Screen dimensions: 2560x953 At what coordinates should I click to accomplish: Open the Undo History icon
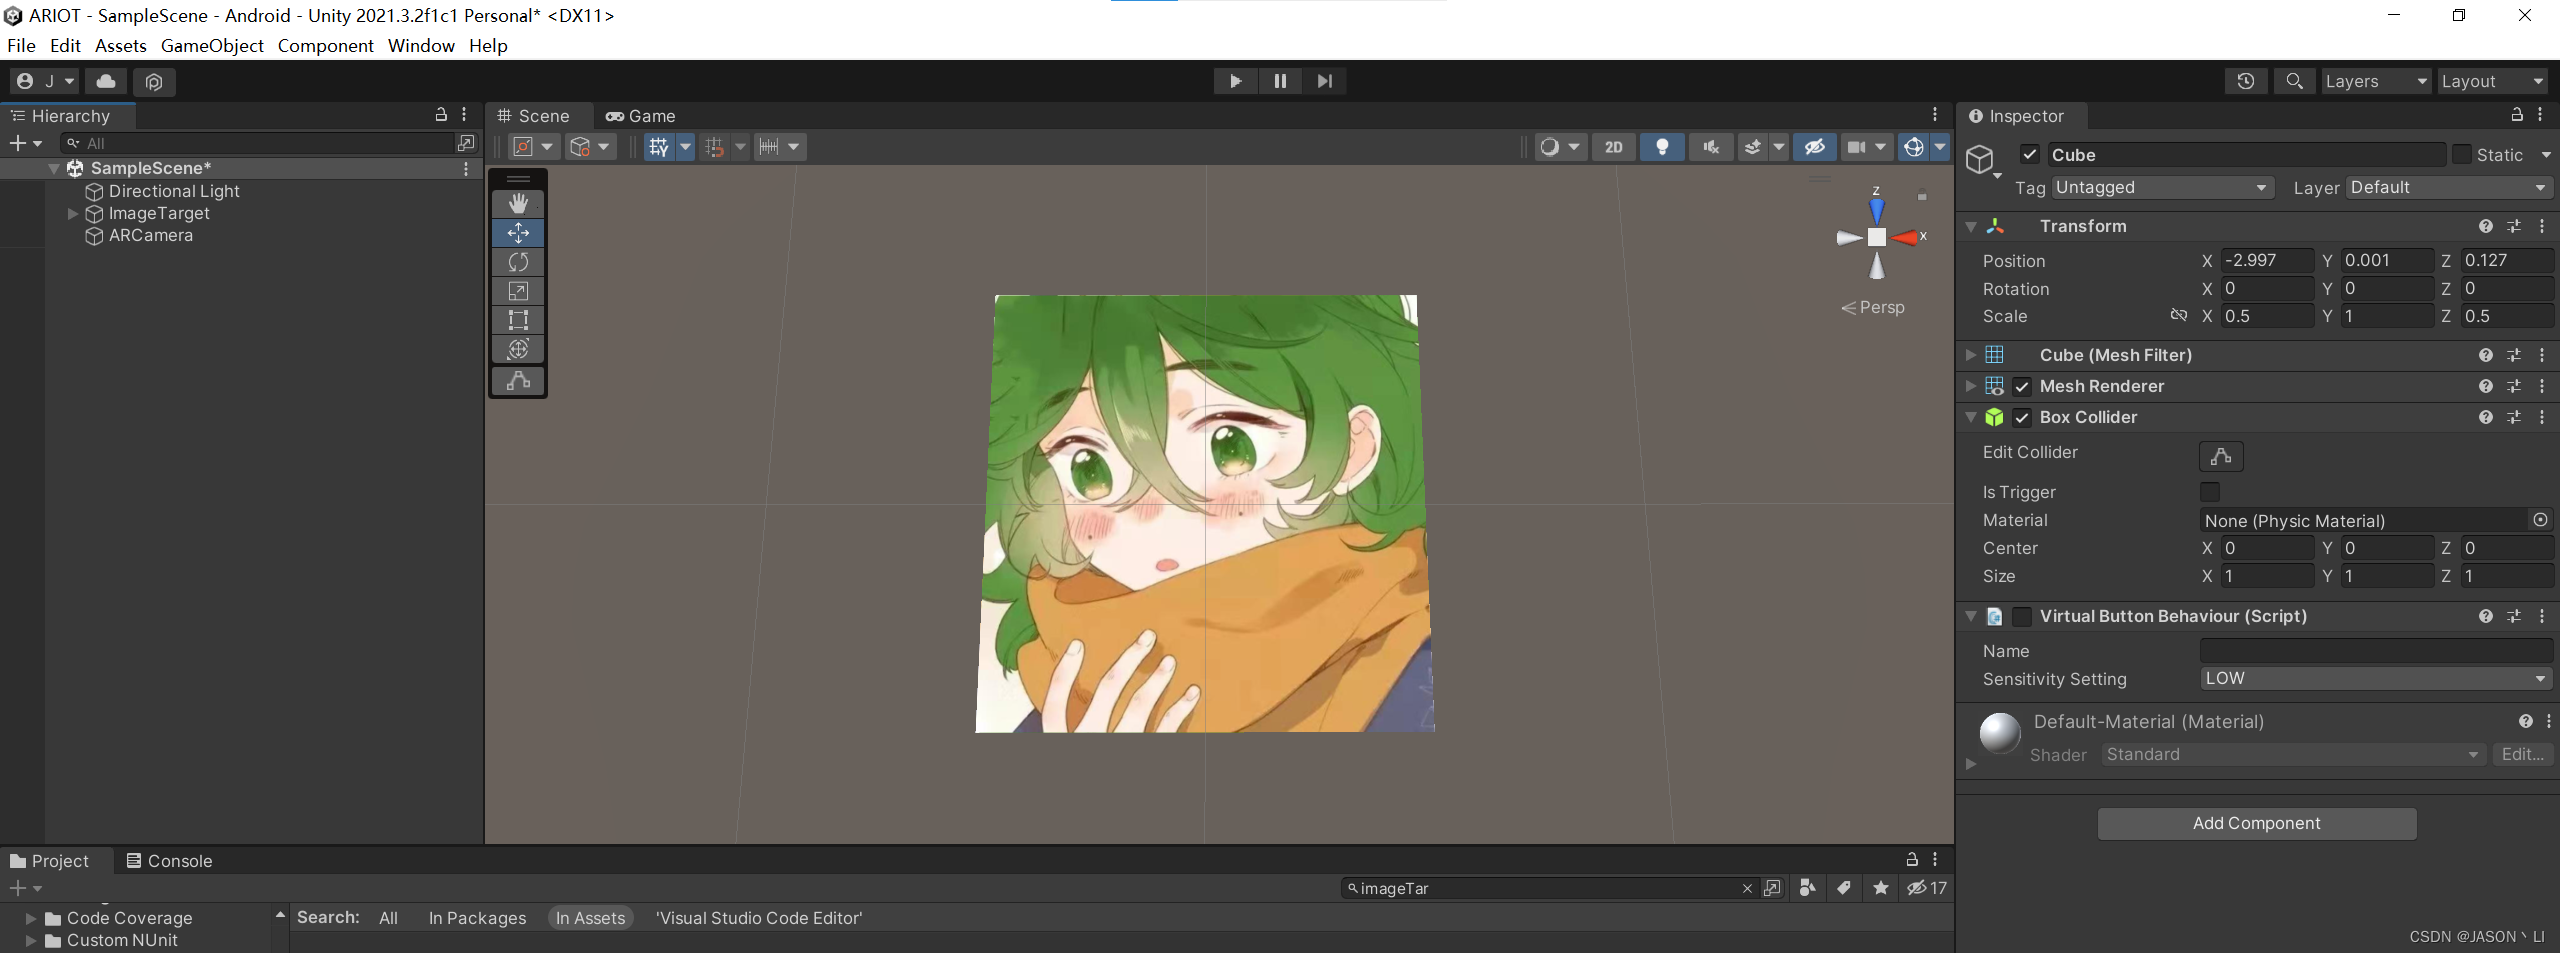pyautogui.click(x=2245, y=81)
